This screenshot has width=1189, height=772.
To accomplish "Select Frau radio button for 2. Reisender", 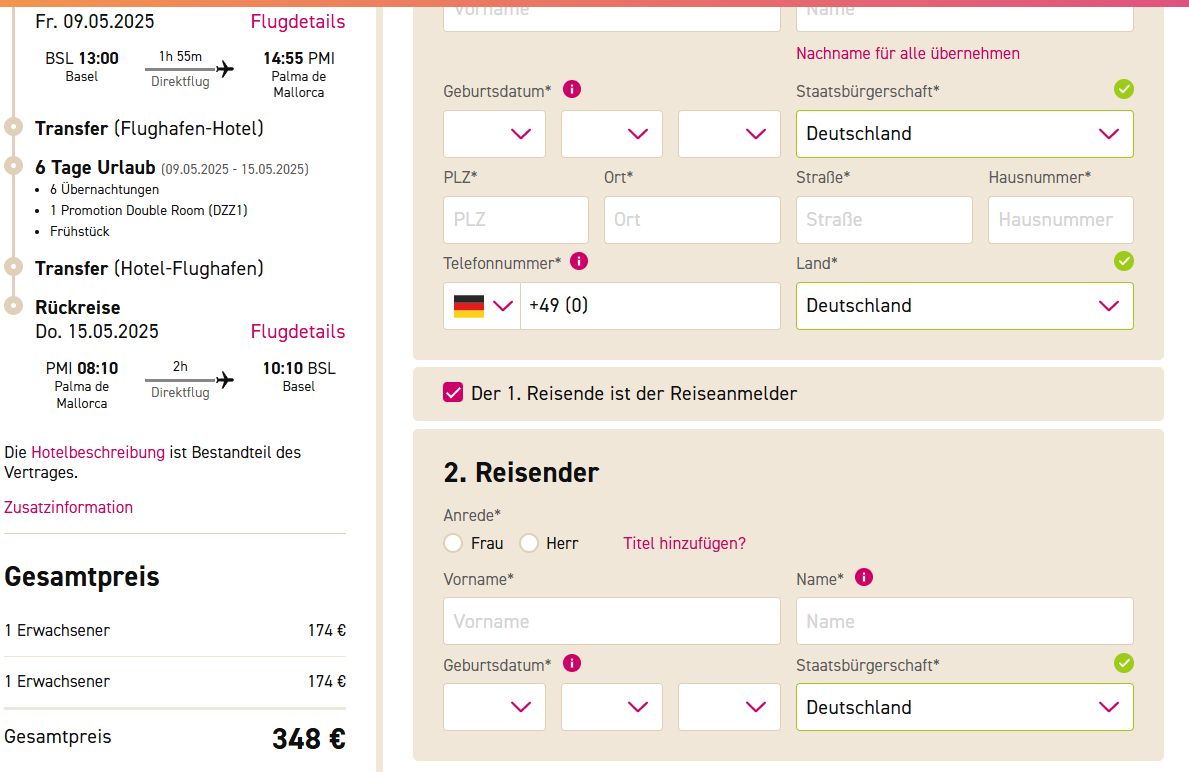I will [453, 544].
